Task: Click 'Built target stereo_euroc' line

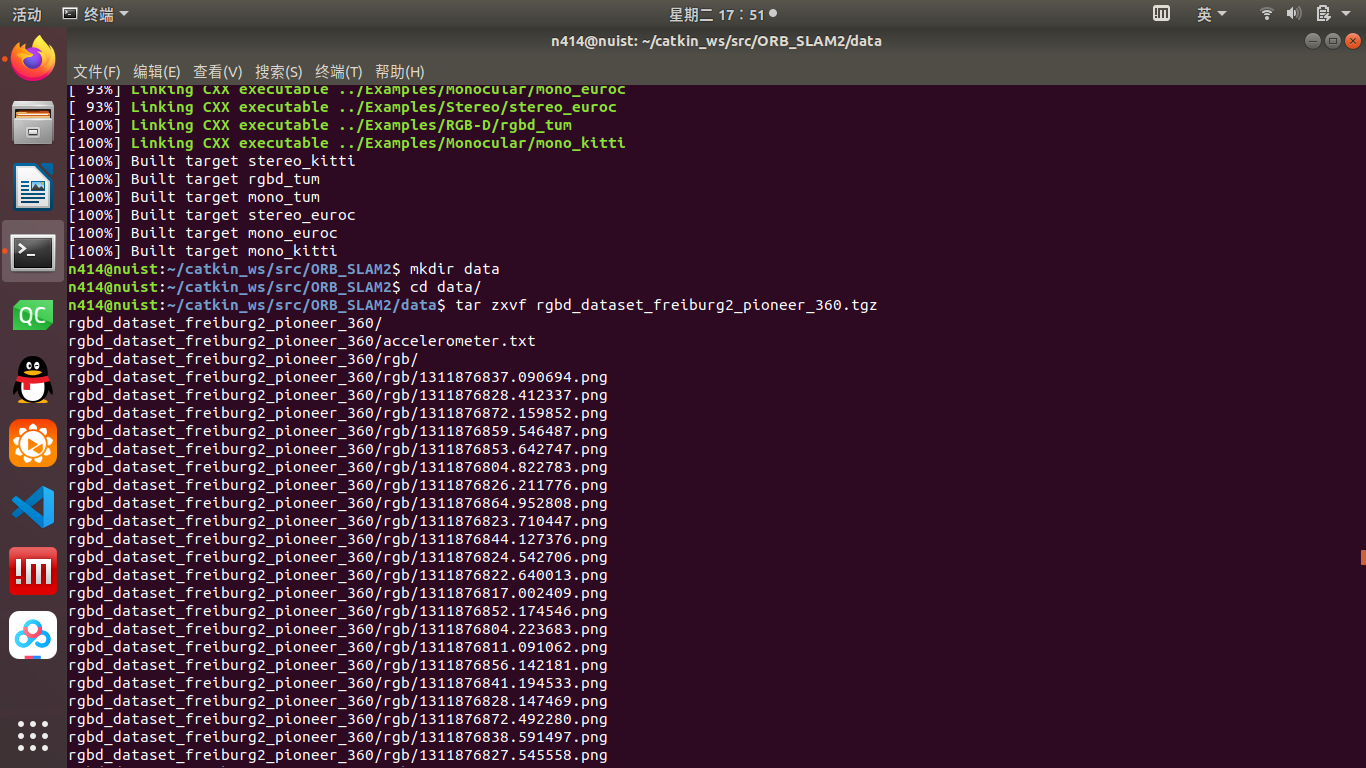Action: pos(212,215)
